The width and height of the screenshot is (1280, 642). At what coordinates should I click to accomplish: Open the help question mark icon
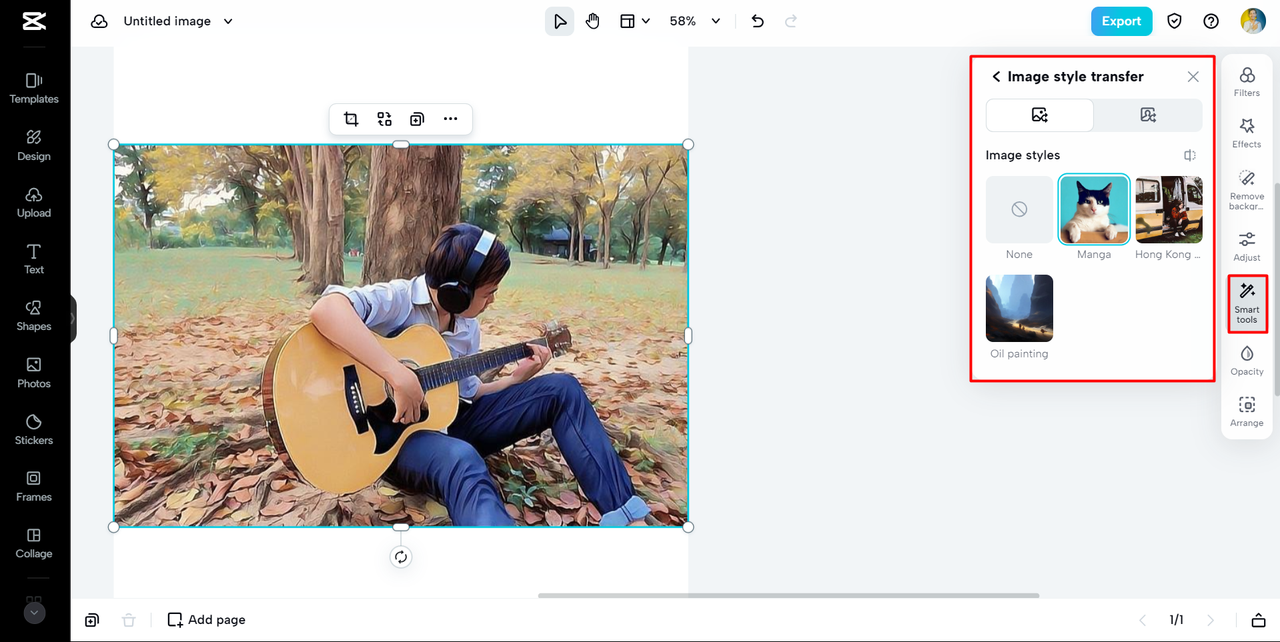coord(1211,21)
